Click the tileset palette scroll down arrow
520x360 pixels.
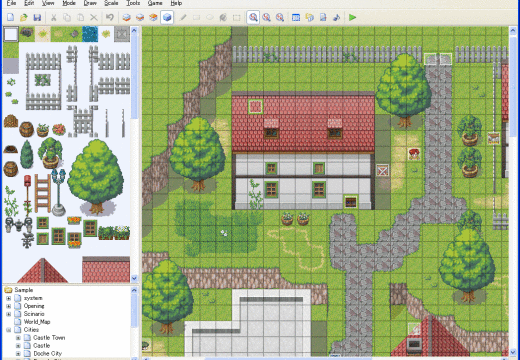(x=134, y=278)
